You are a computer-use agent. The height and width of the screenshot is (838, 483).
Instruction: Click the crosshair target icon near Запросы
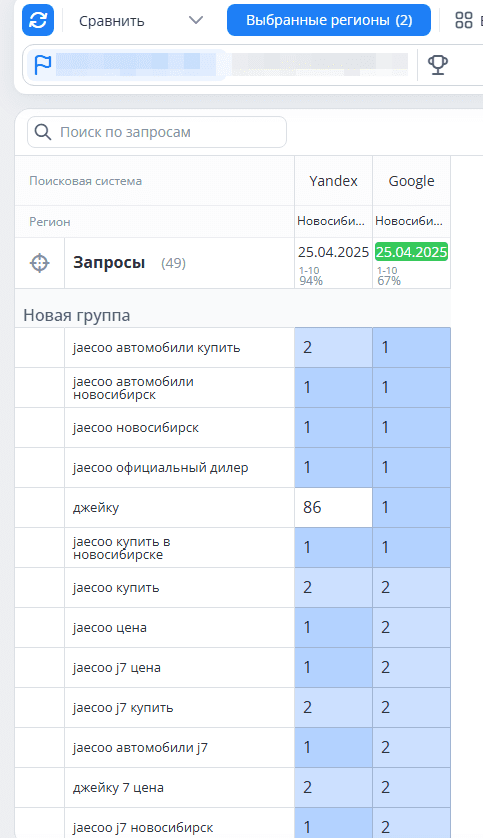pos(40,263)
